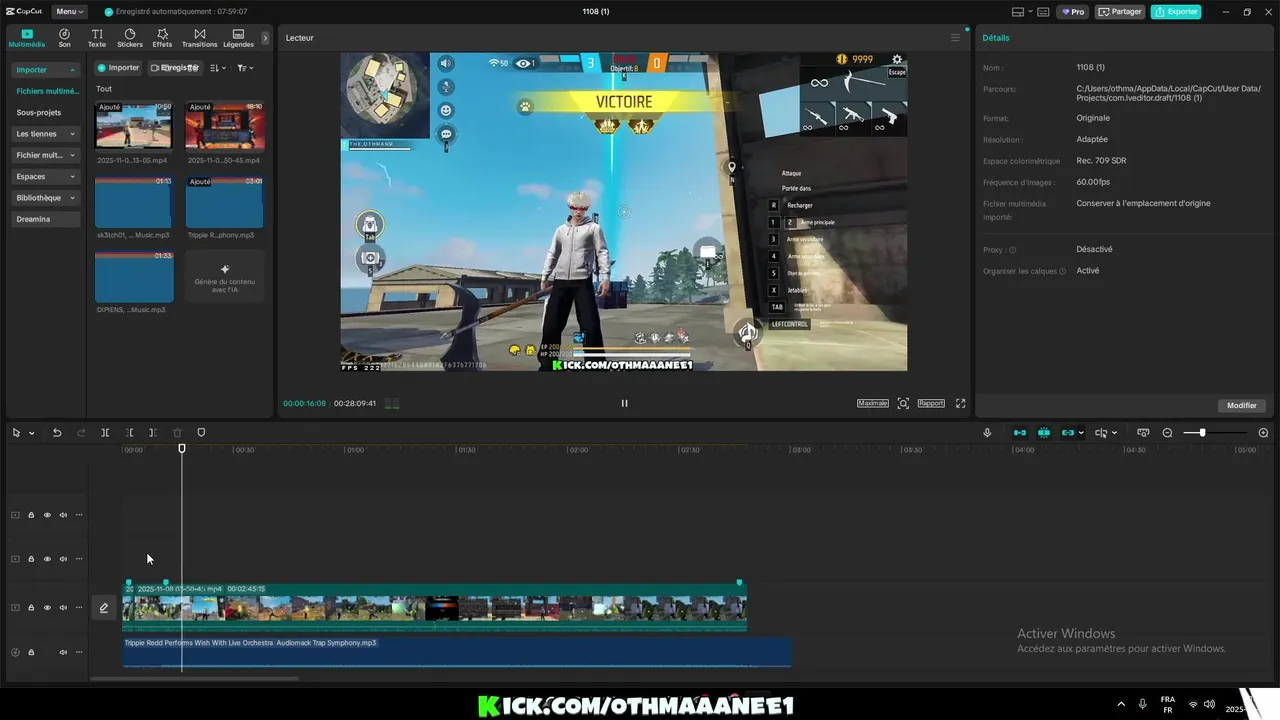Click the microphone voiceover icon
This screenshot has width=1280, height=720.
pos(987,433)
